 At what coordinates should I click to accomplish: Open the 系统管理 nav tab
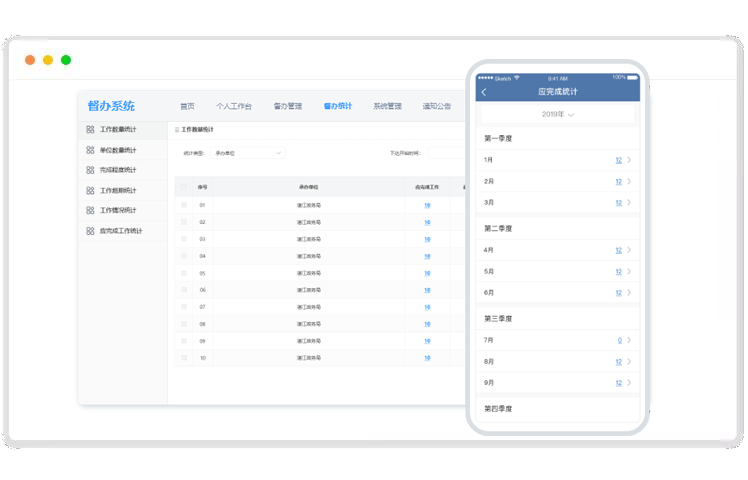(387, 106)
